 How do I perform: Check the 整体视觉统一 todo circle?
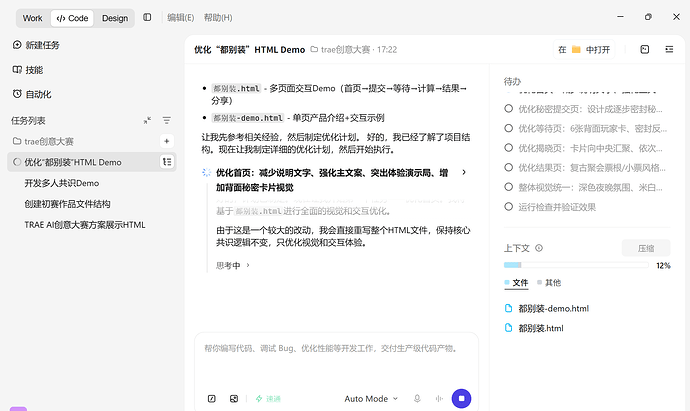tap(509, 187)
